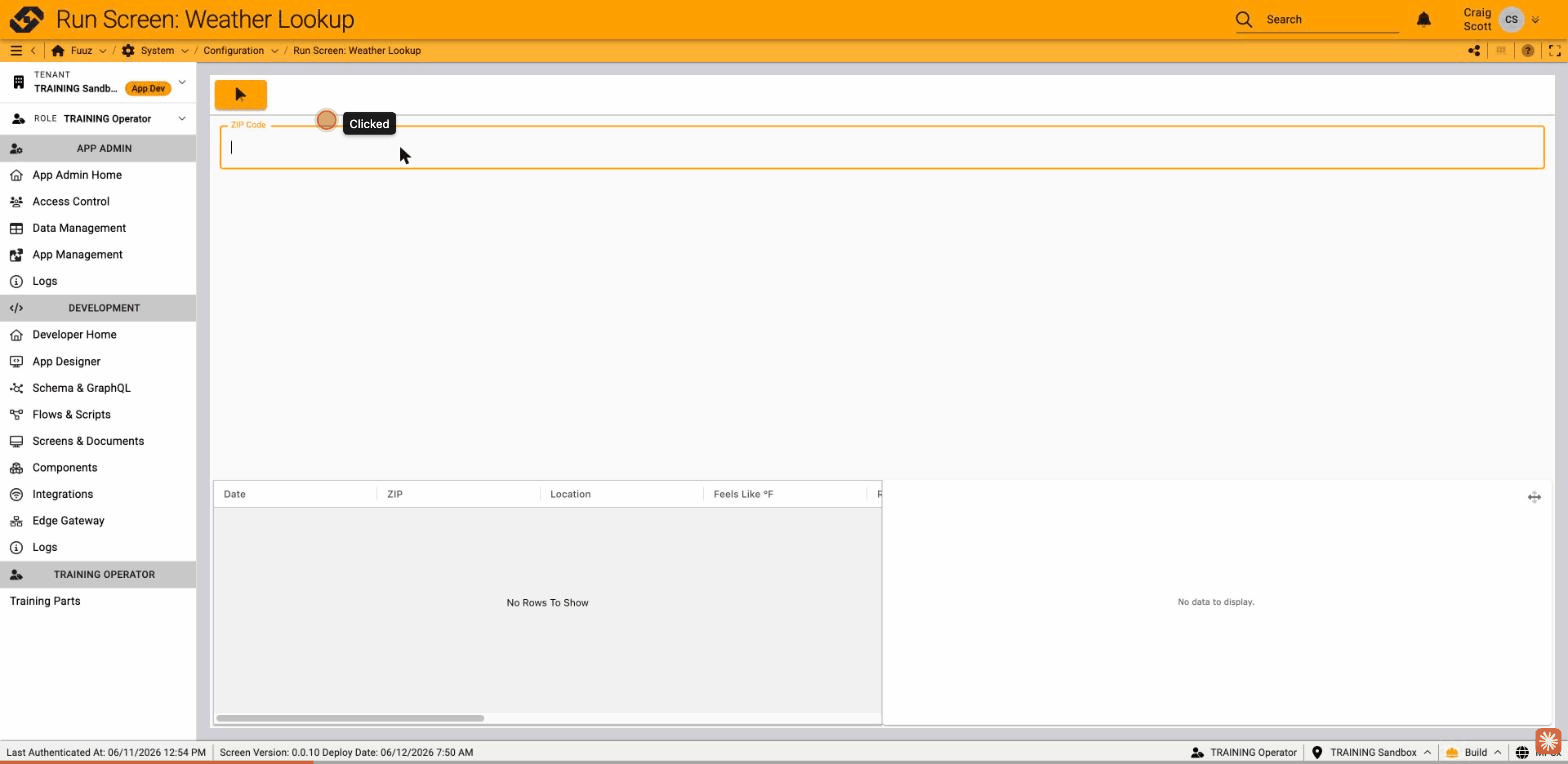Click the Fuuz logo icon
This screenshot has width=1568, height=764.
tap(26, 19)
